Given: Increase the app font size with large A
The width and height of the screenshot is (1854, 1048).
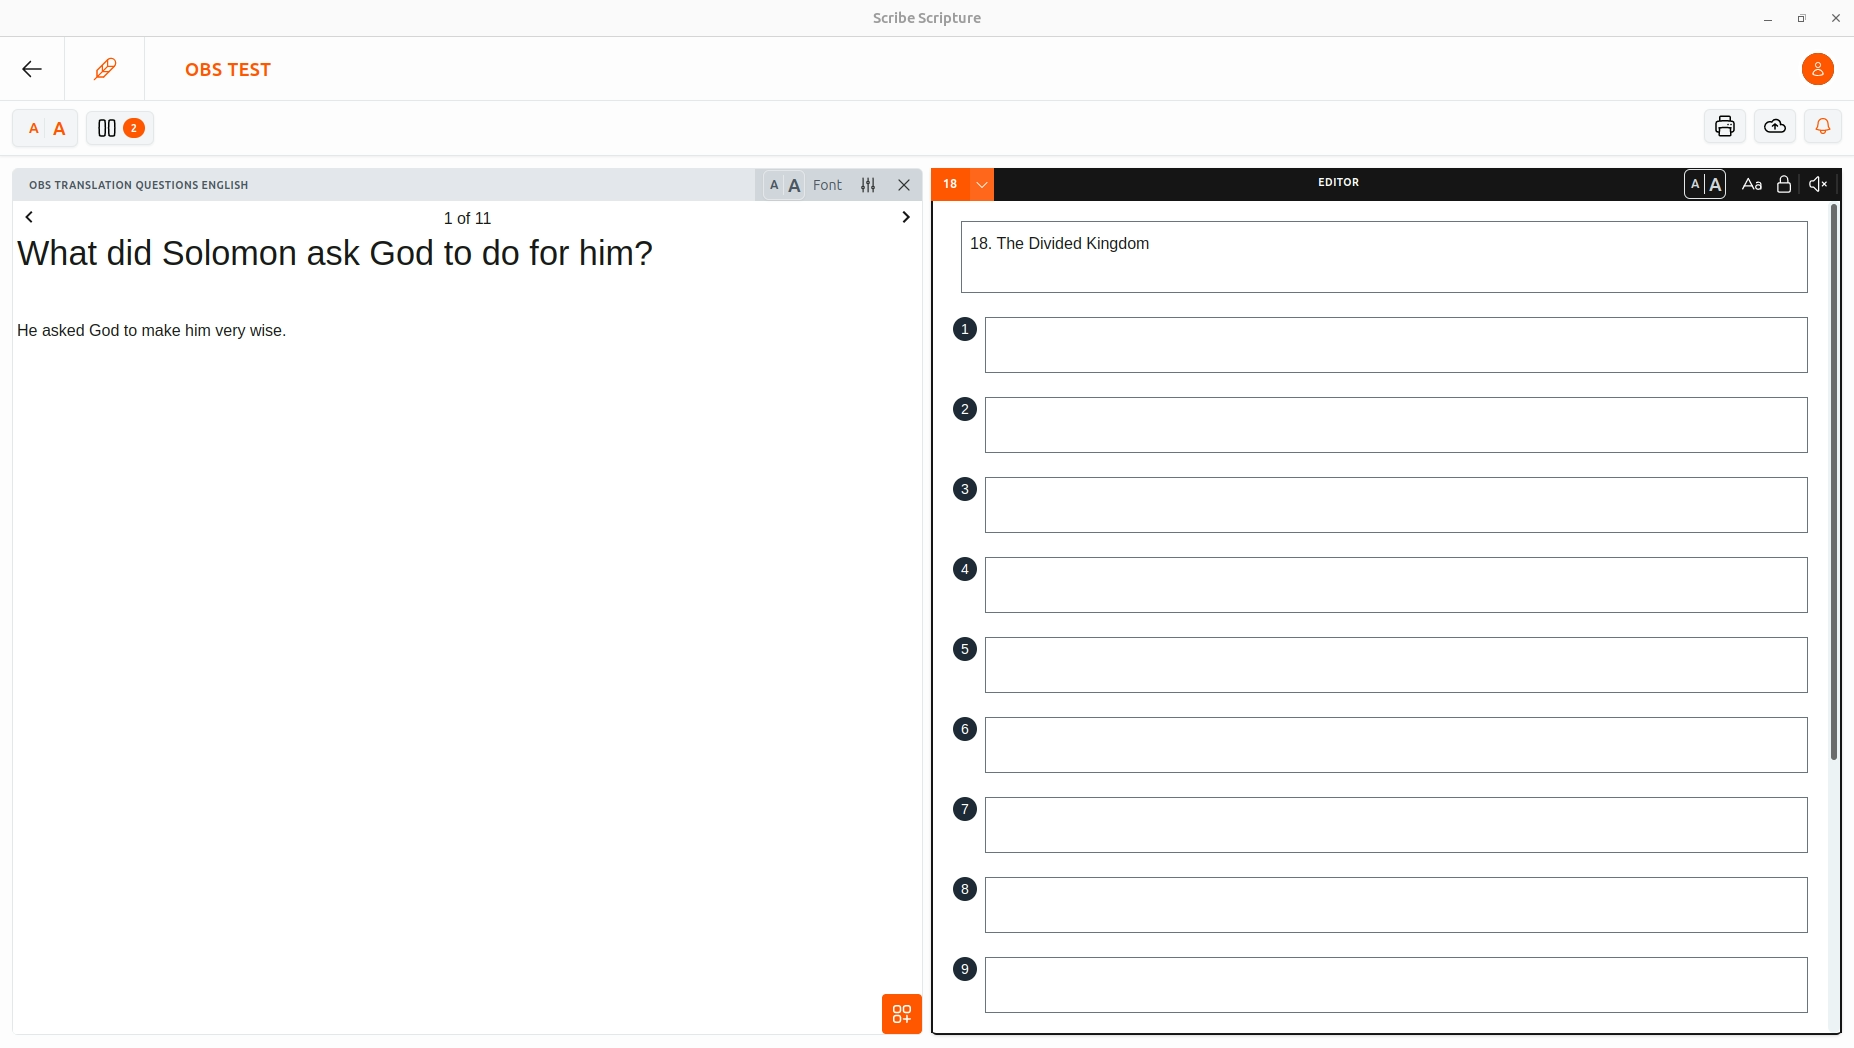Looking at the screenshot, I should coord(59,128).
